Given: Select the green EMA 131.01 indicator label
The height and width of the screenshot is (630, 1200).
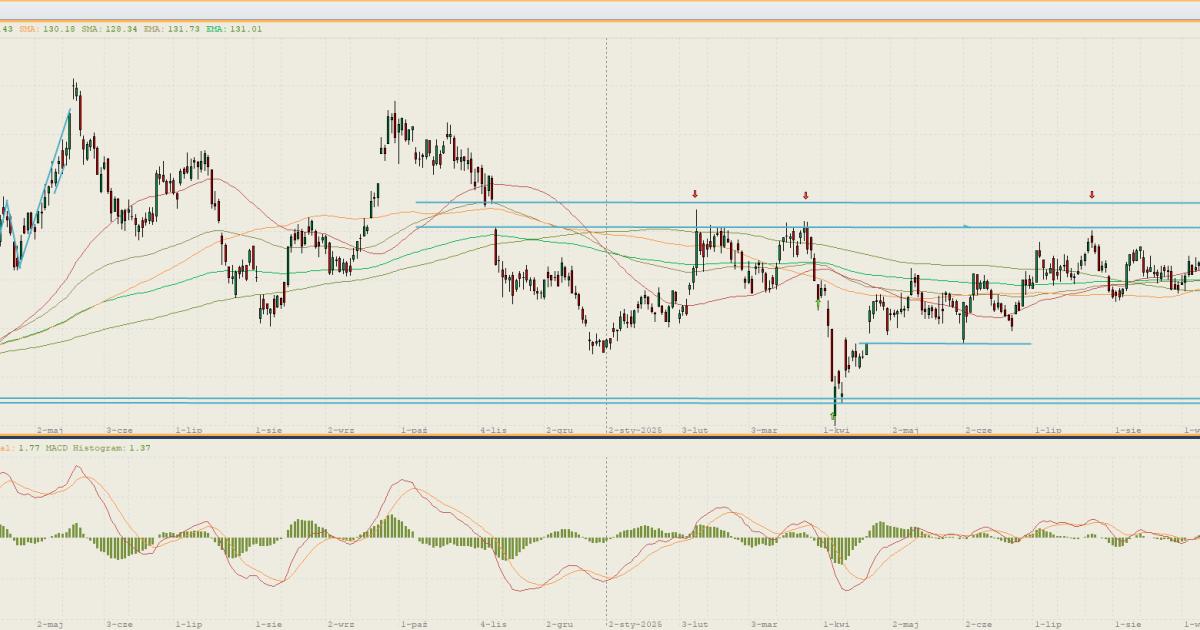Looking at the screenshot, I should [234, 29].
